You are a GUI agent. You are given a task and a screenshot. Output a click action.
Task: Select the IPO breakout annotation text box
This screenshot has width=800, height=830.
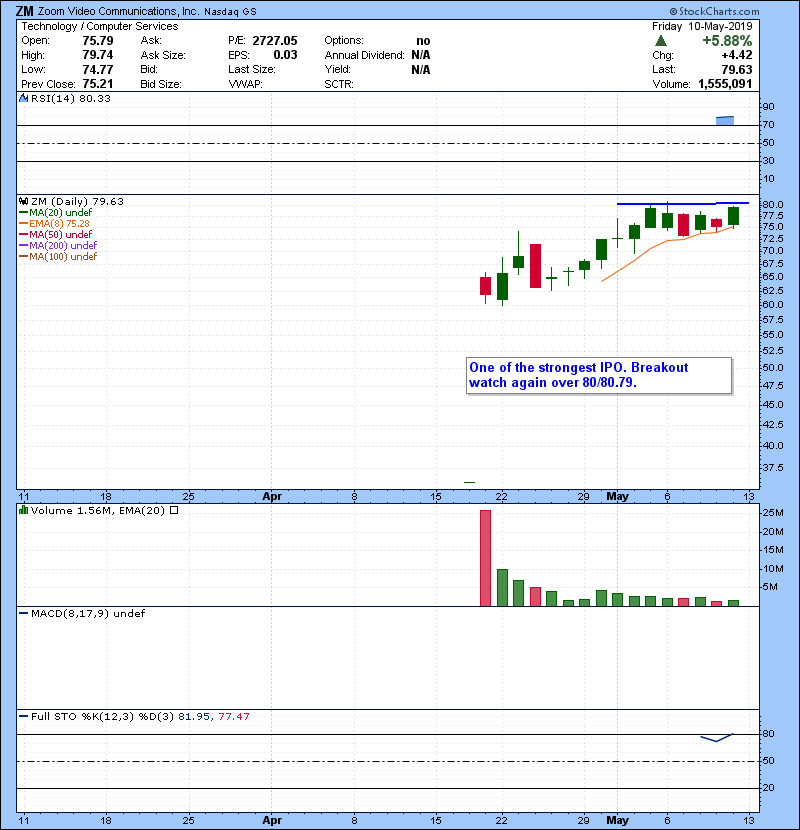[x=598, y=375]
